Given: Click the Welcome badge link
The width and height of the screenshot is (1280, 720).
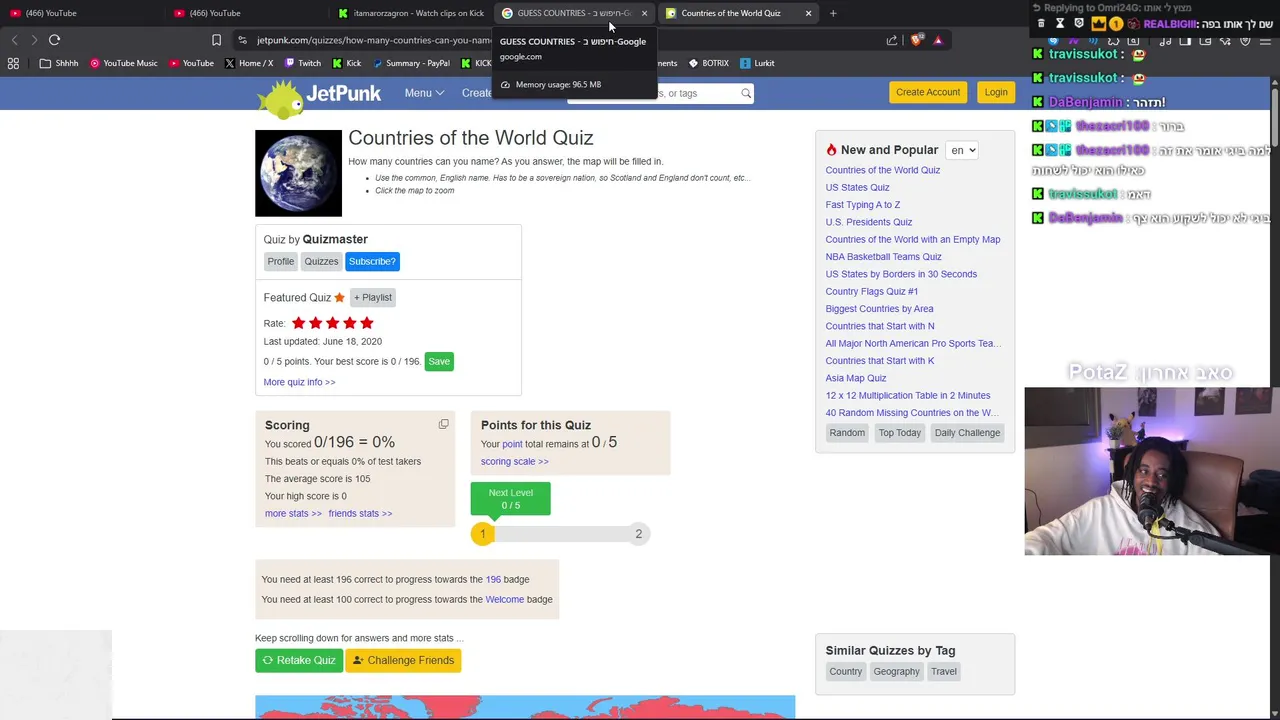Looking at the screenshot, I should pyautogui.click(x=504, y=599).
